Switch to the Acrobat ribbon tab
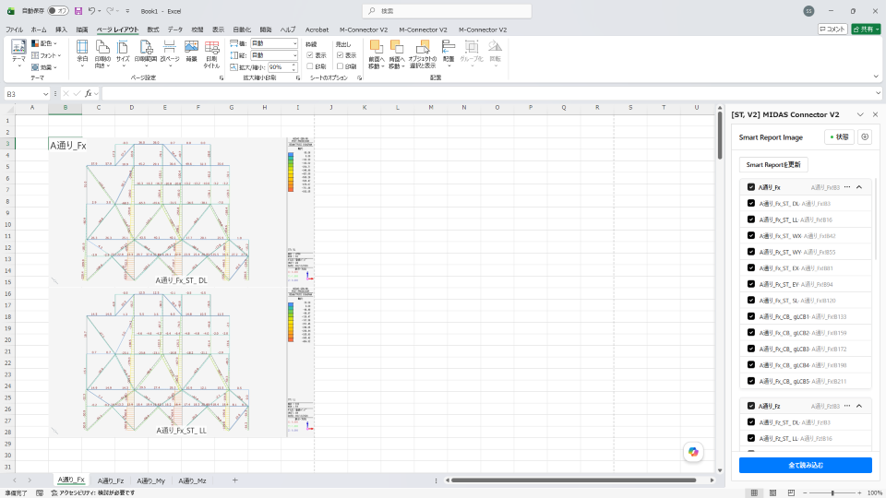This screenshot has width=886, height=498. [316, 29]
